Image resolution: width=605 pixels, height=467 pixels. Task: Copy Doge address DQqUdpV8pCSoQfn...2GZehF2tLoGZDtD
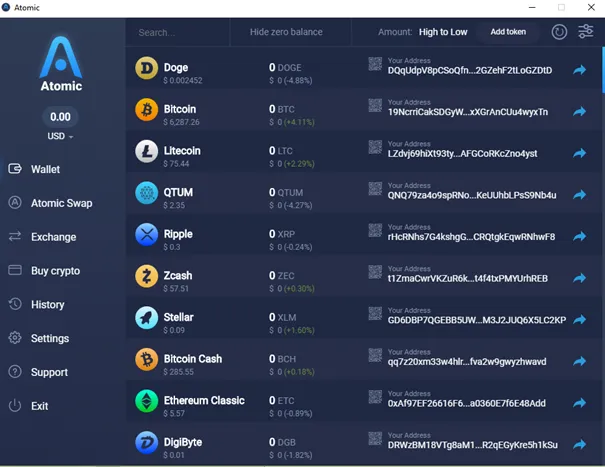point(470,71)
